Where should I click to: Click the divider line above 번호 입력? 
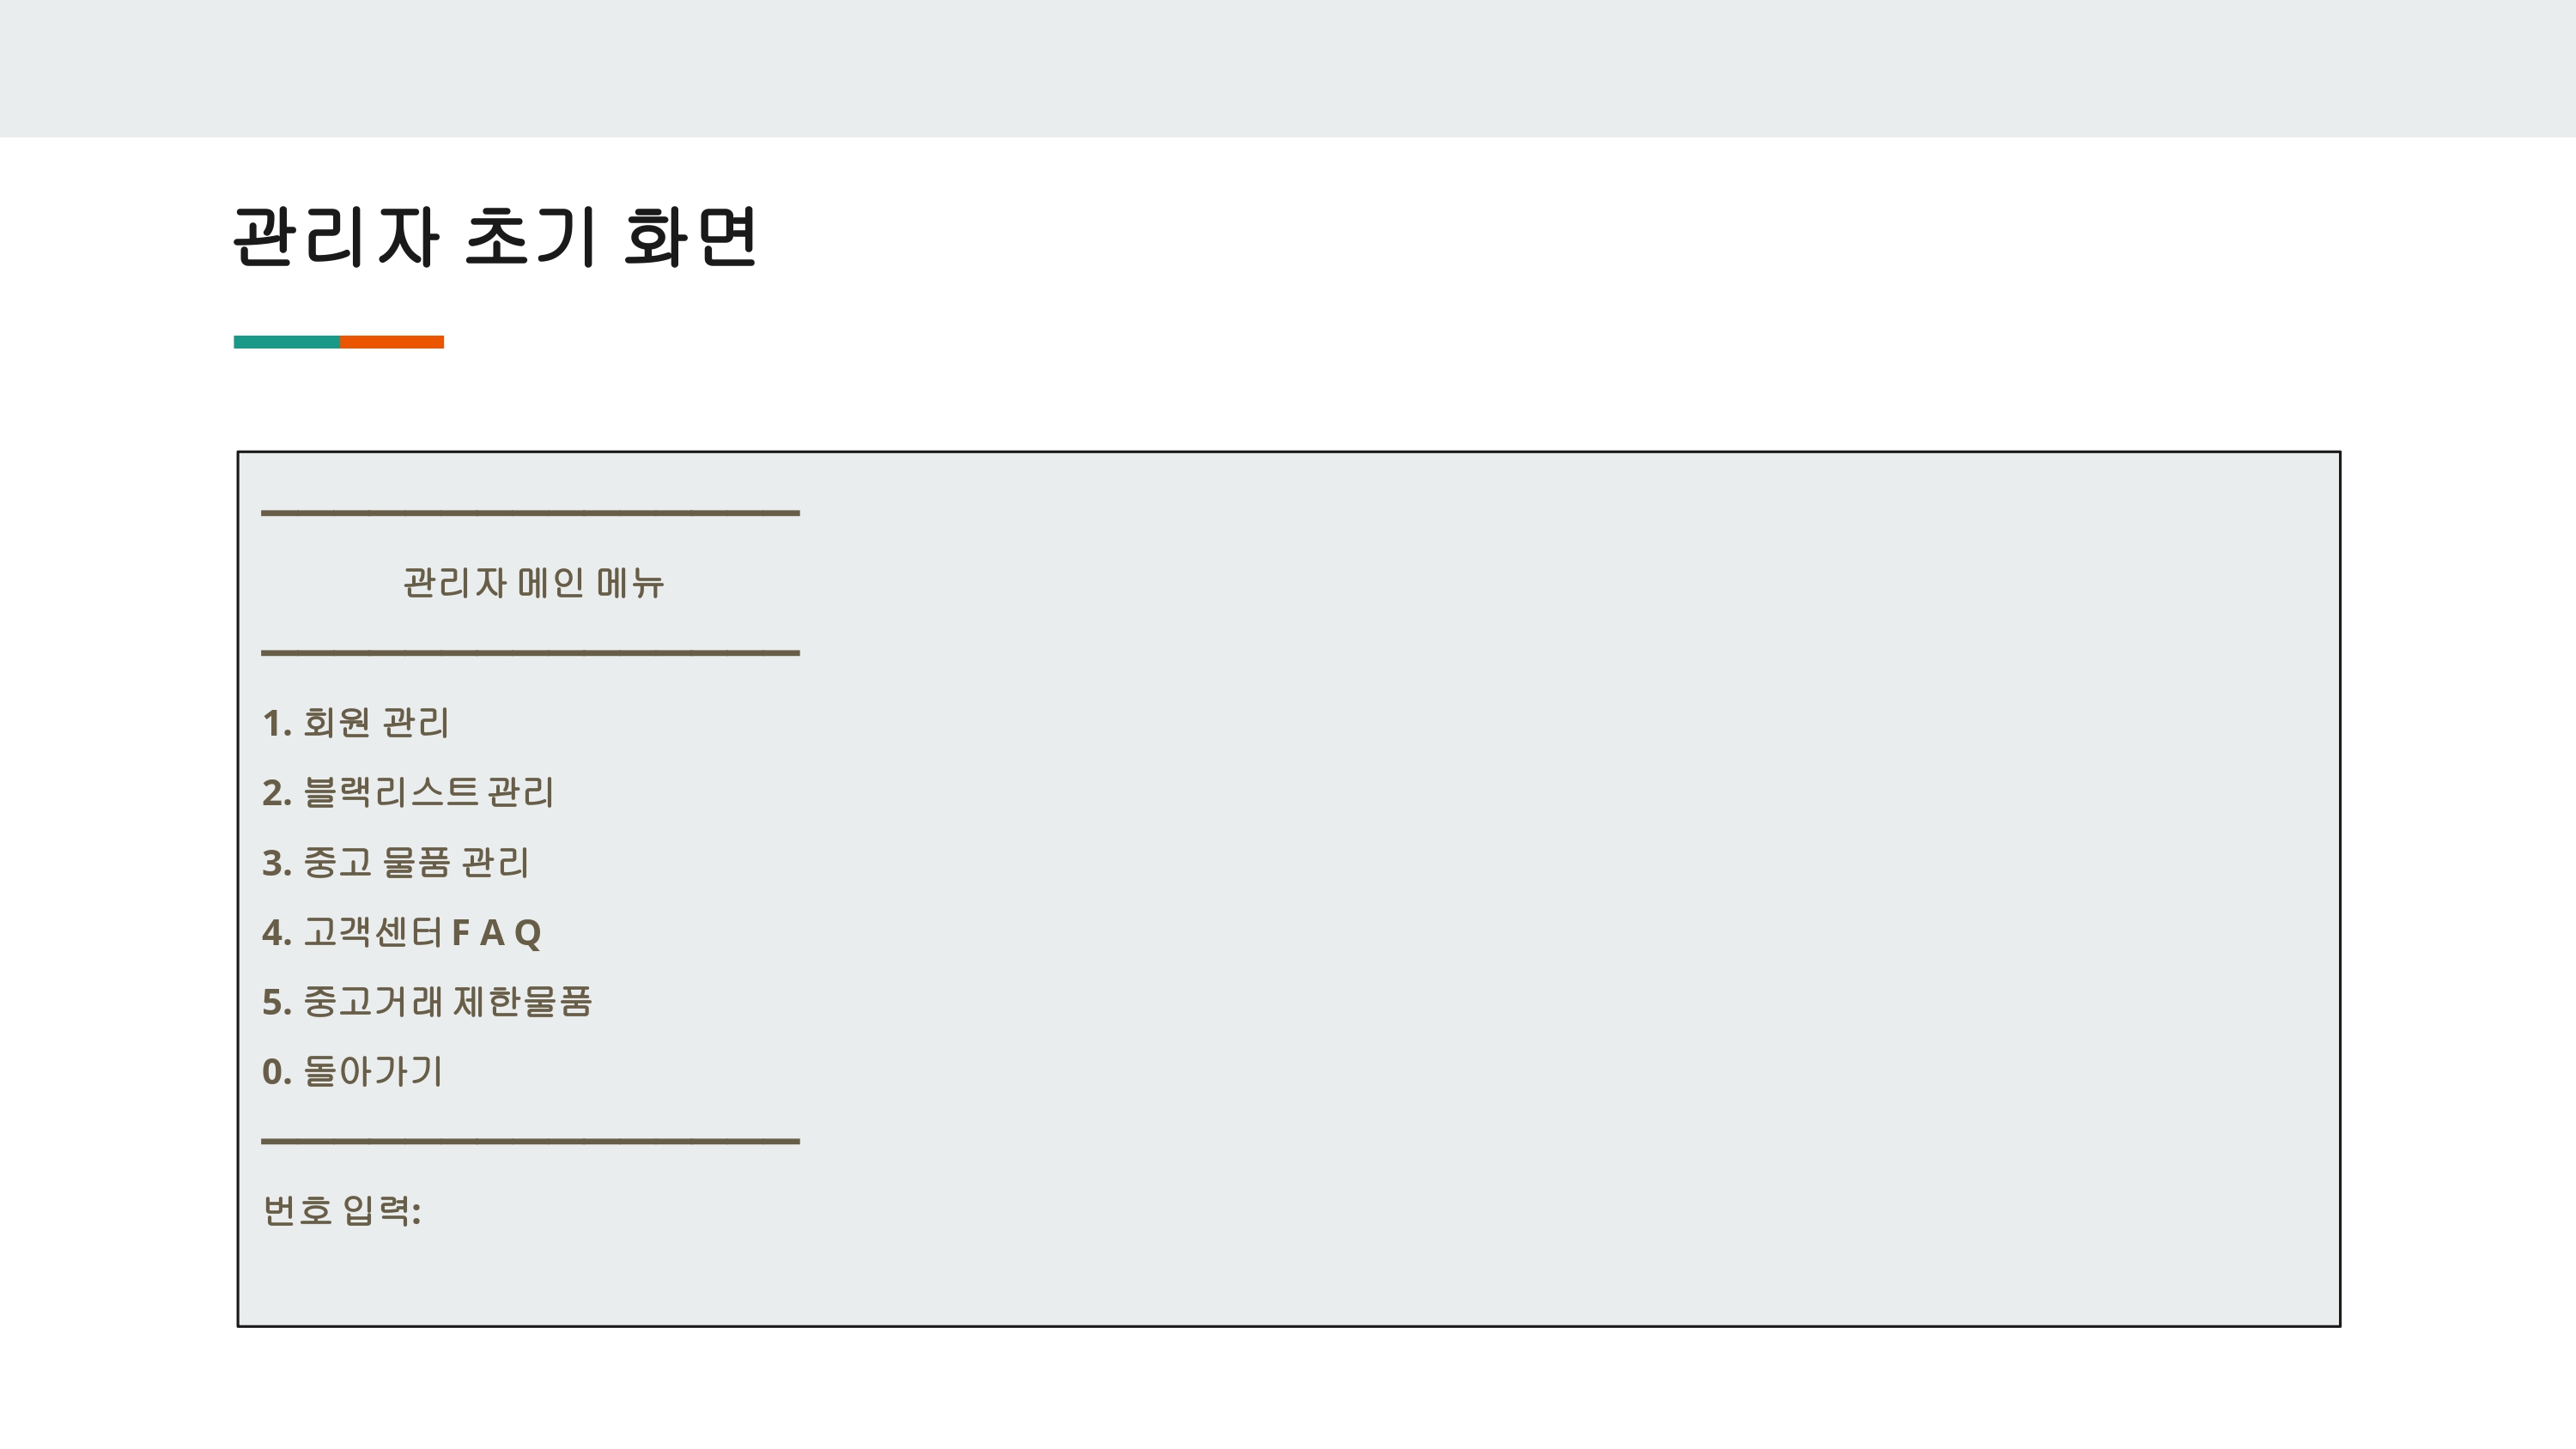(530, 1141)
